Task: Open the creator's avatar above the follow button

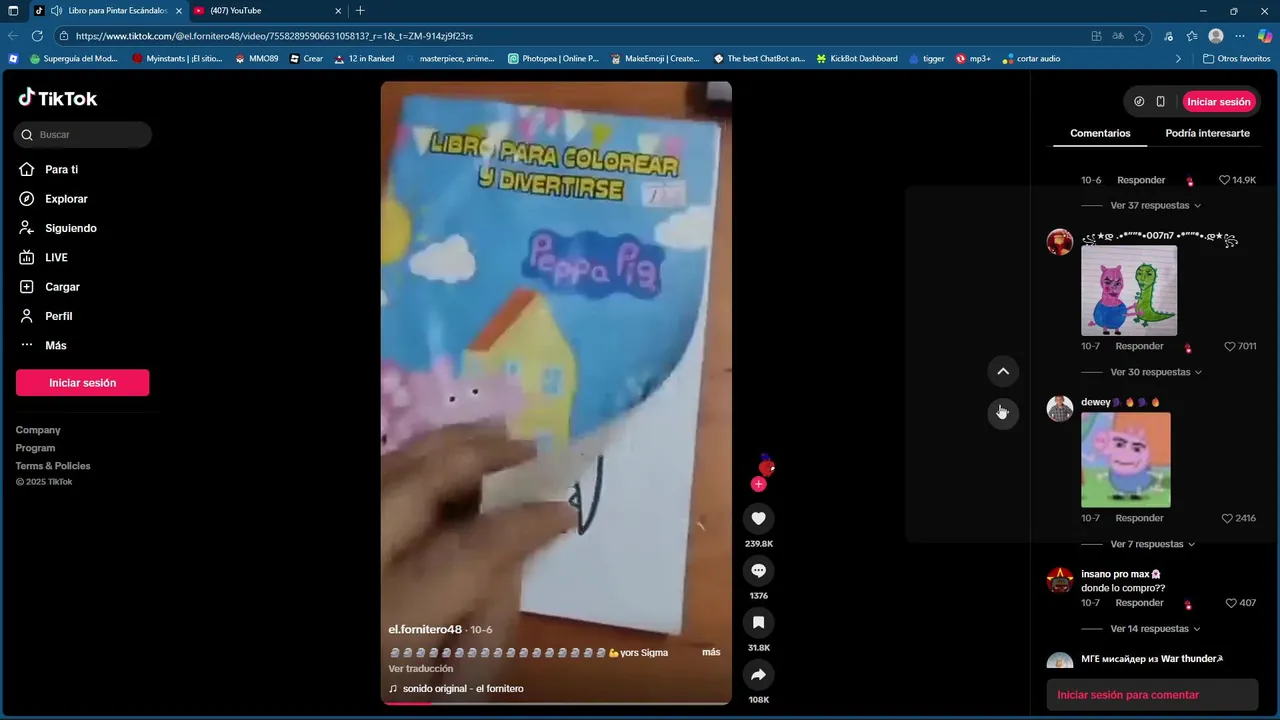Action: (x=766, y=465)
